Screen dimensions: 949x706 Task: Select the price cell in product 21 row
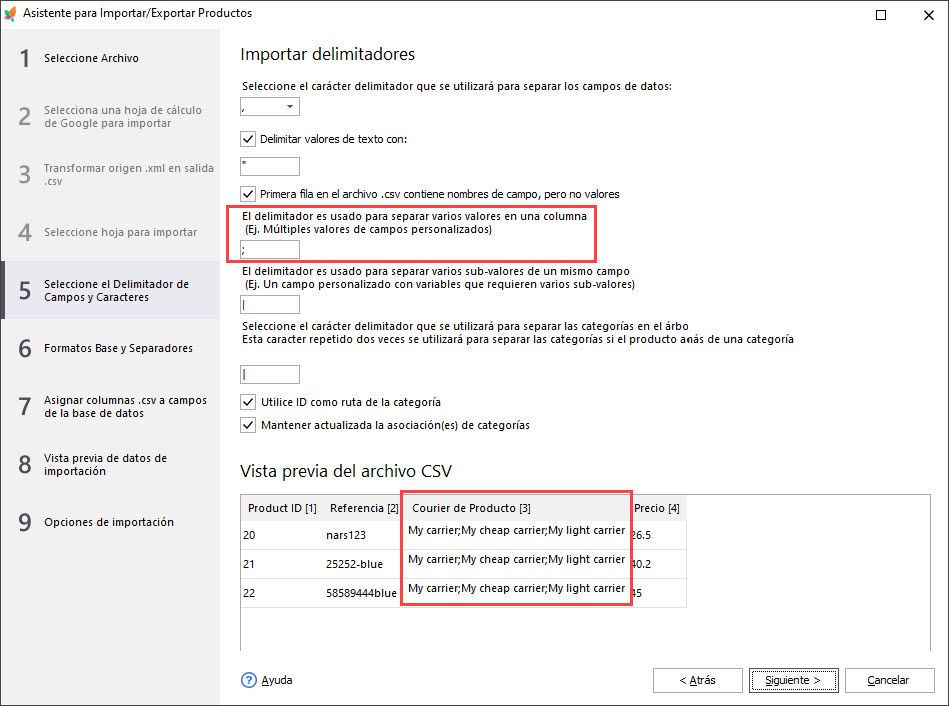[658, 564]
